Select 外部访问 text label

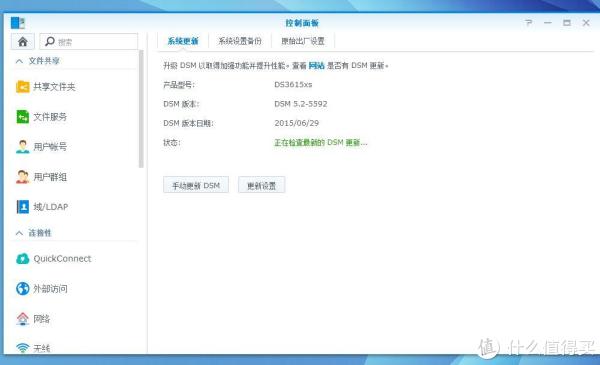pos(50,288)
